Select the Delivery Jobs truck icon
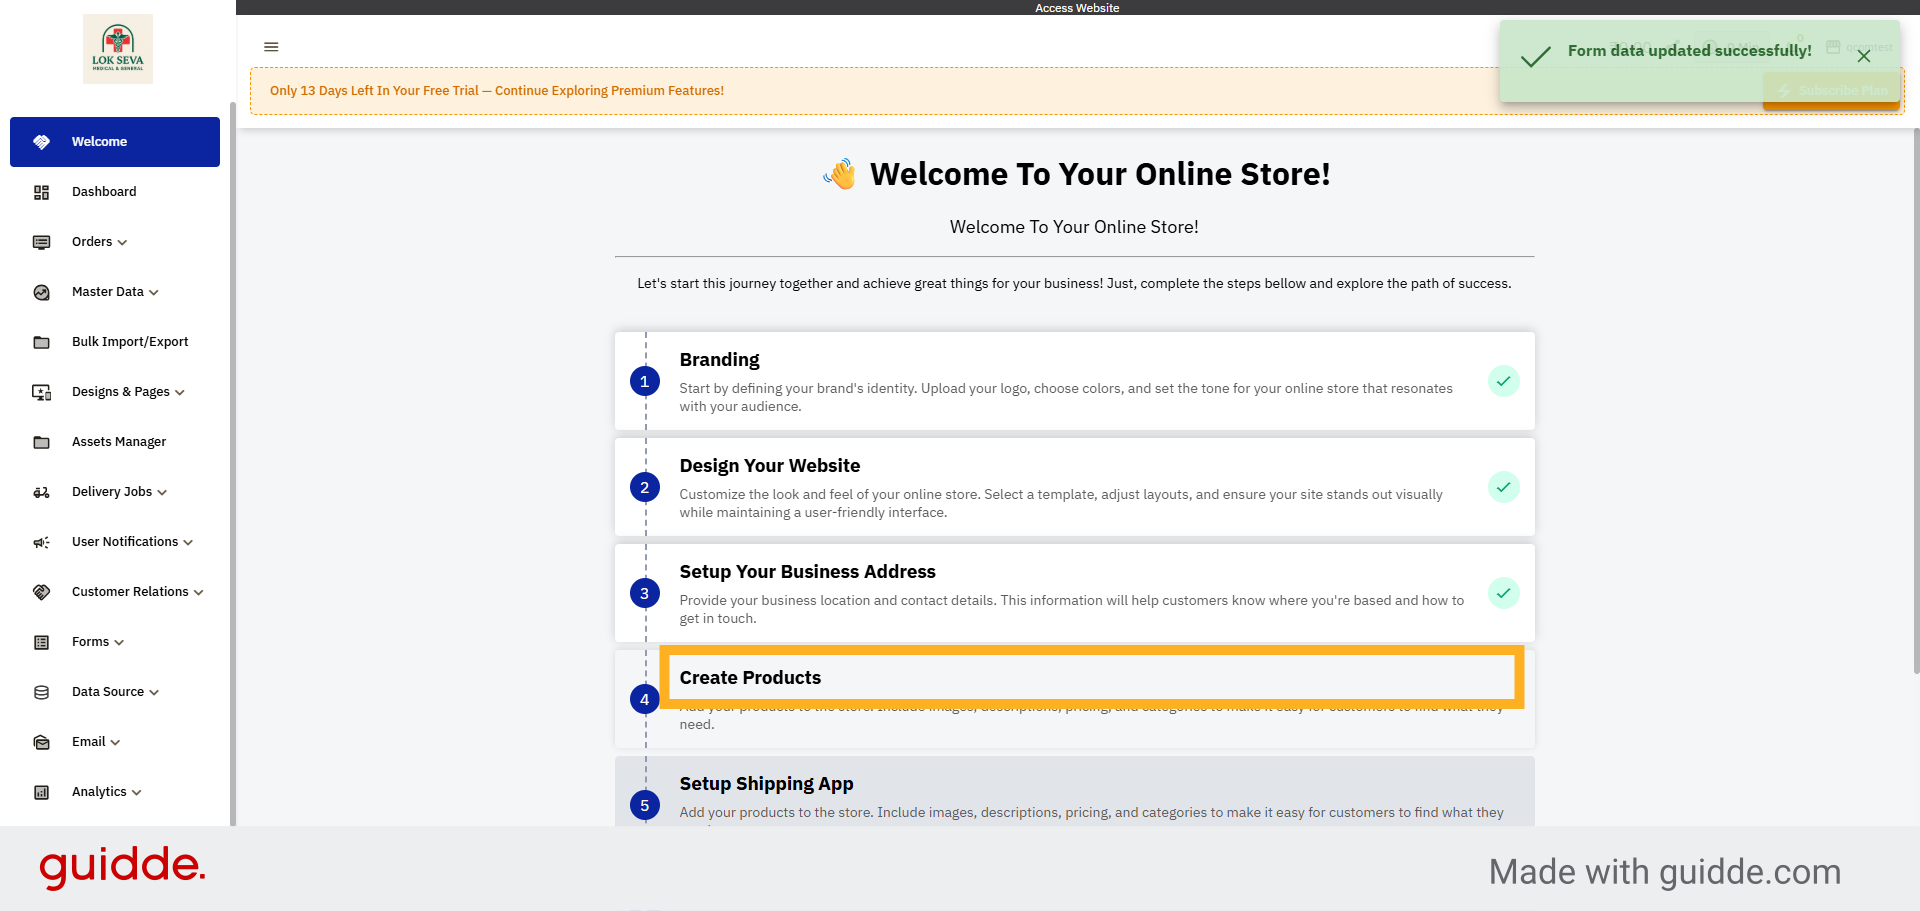1920x911 pixels. tap(41, 491)
